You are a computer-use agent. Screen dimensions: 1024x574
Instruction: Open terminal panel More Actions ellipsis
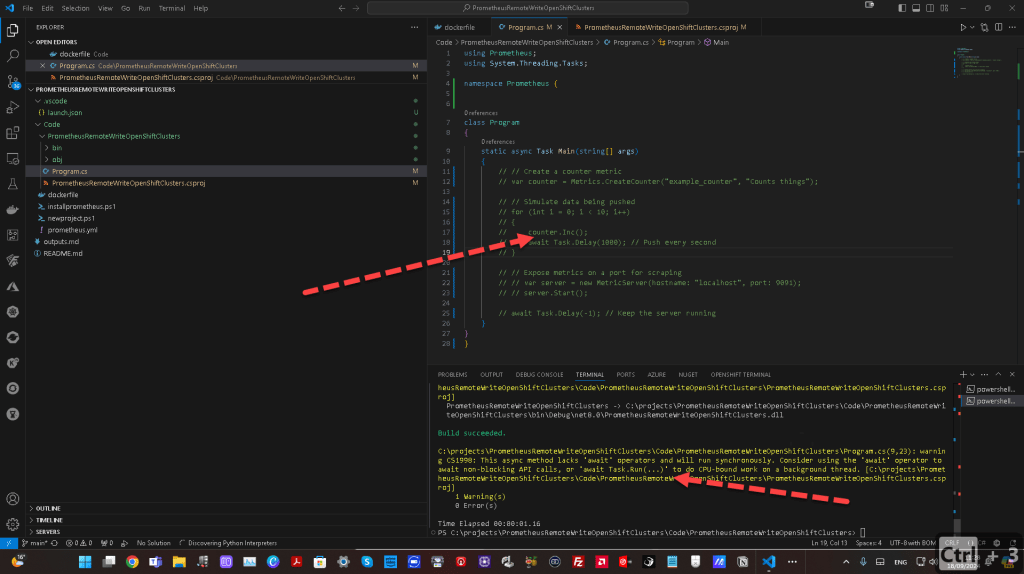(984, 374)
